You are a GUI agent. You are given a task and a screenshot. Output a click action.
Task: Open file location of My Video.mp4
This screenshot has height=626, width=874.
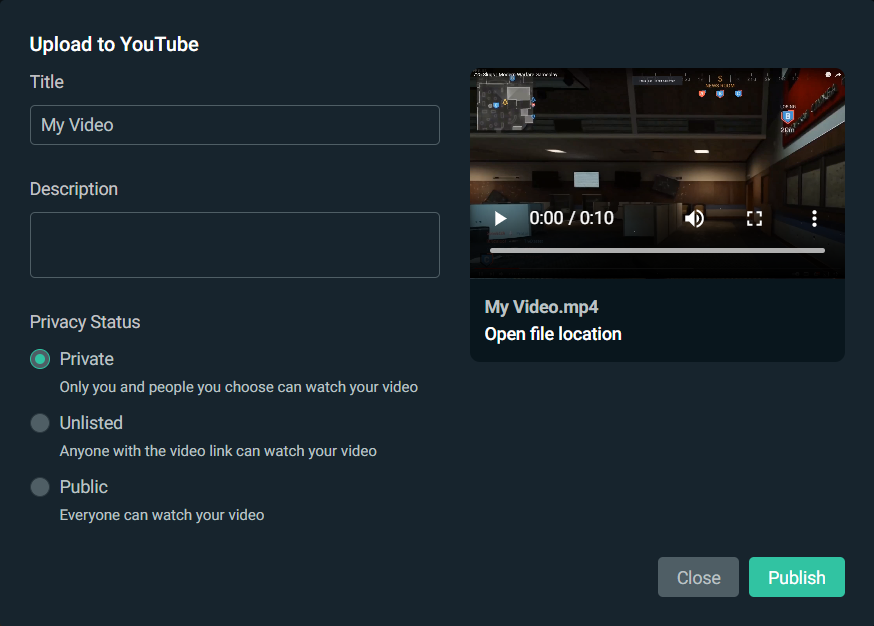(553, 334)
